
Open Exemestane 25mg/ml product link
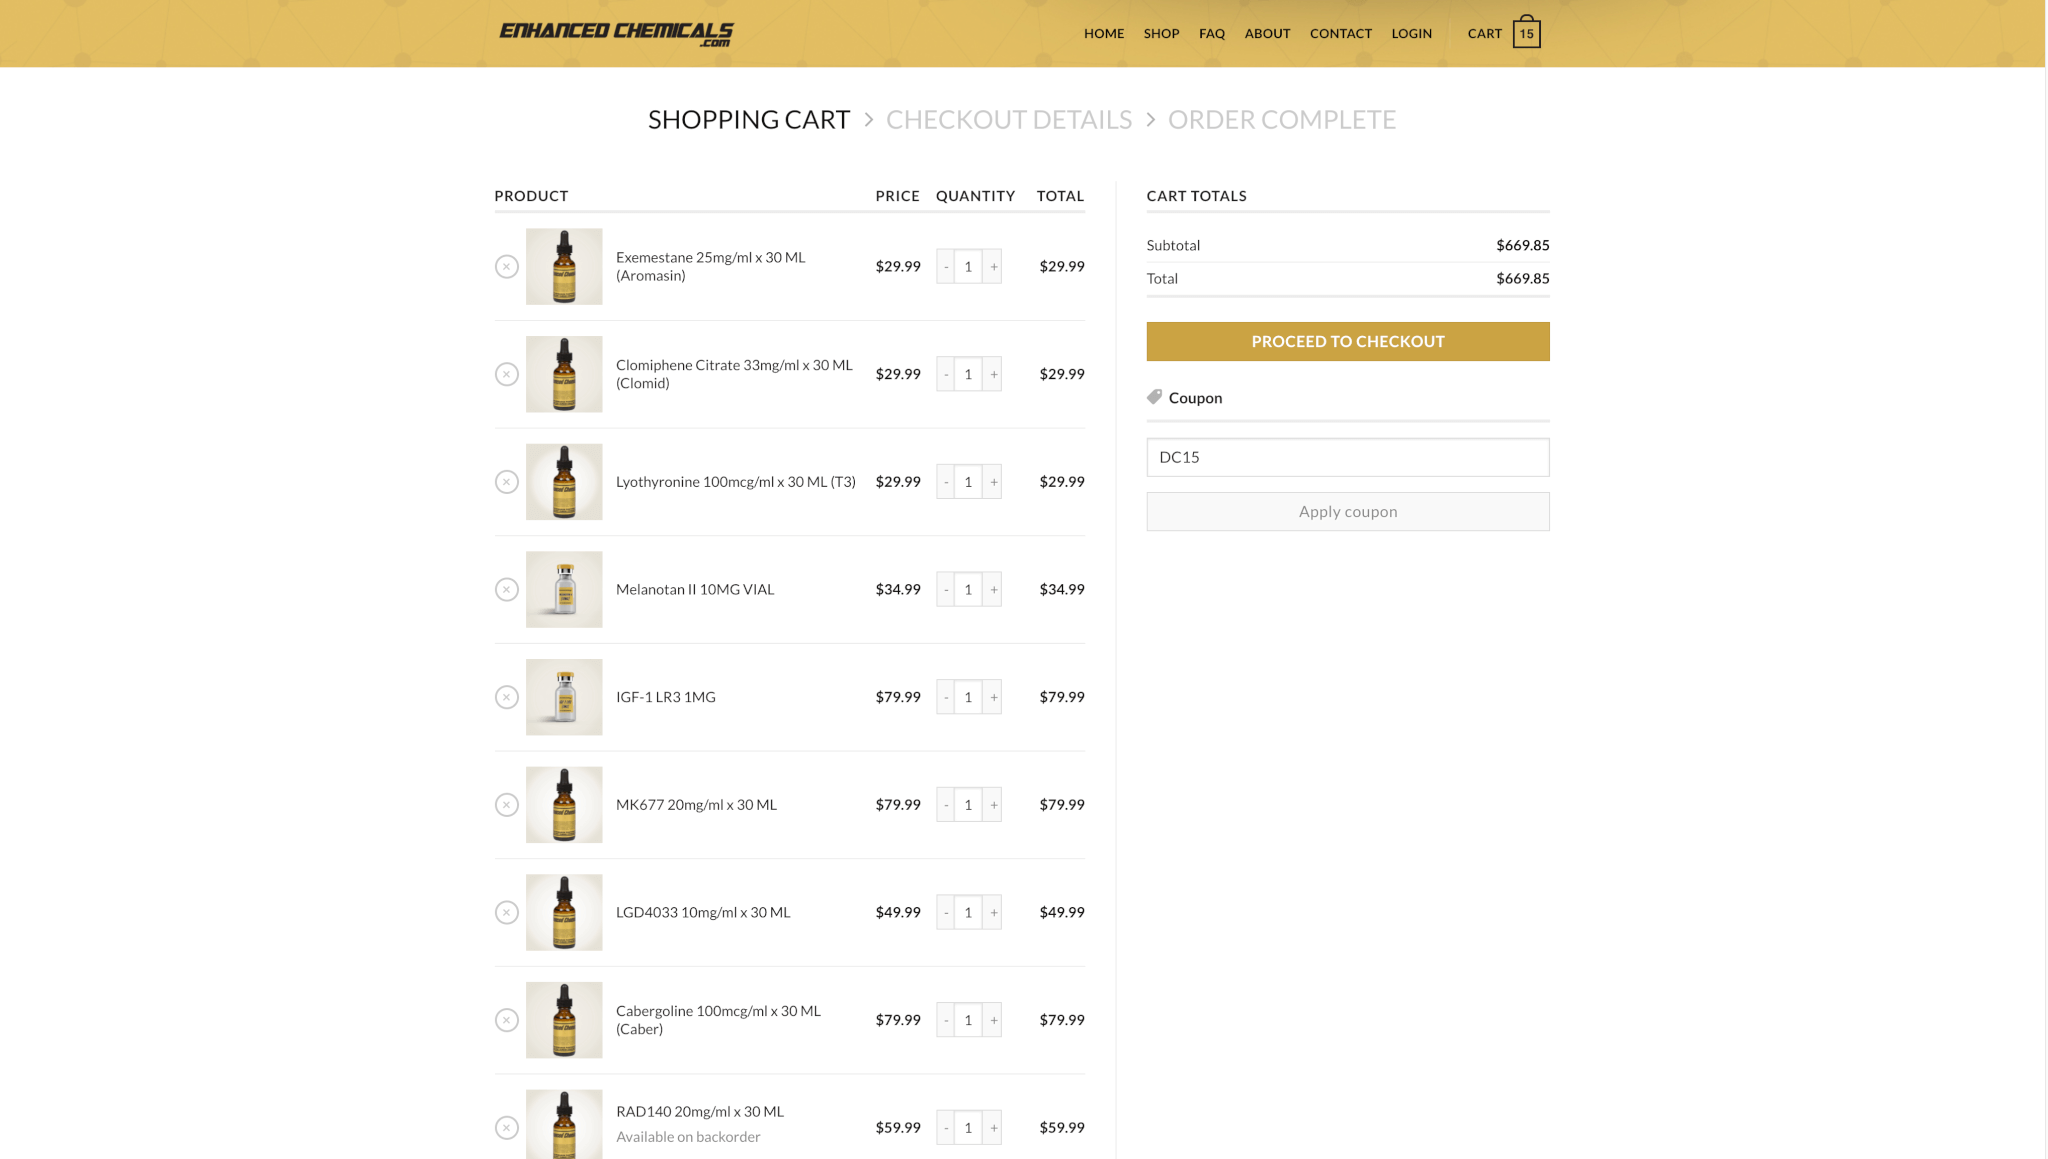(x=710, y=266)
